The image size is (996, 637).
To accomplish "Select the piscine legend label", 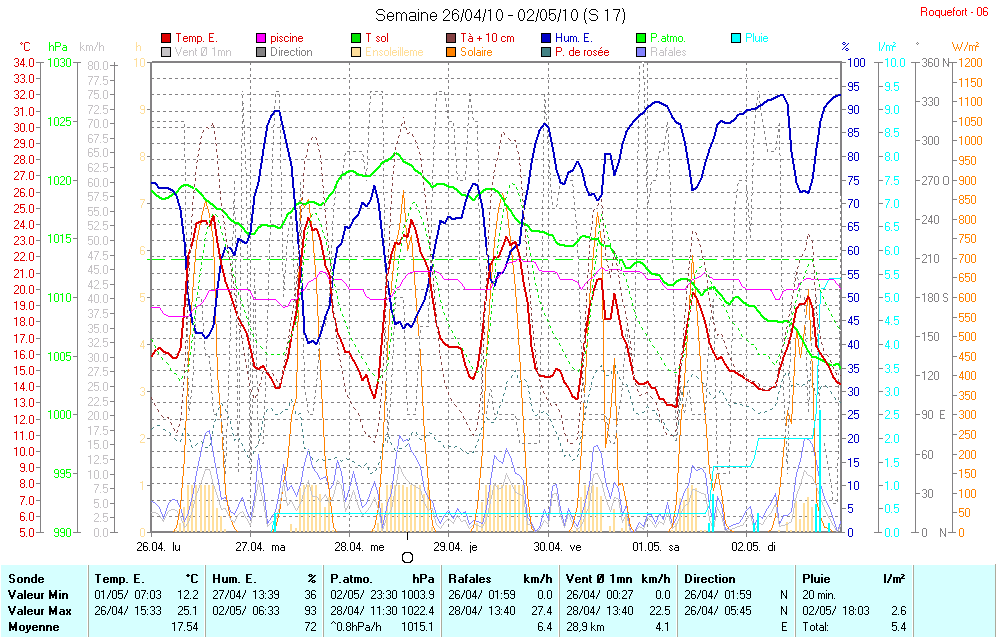I will pyautogui.click(x=287, y=38).
